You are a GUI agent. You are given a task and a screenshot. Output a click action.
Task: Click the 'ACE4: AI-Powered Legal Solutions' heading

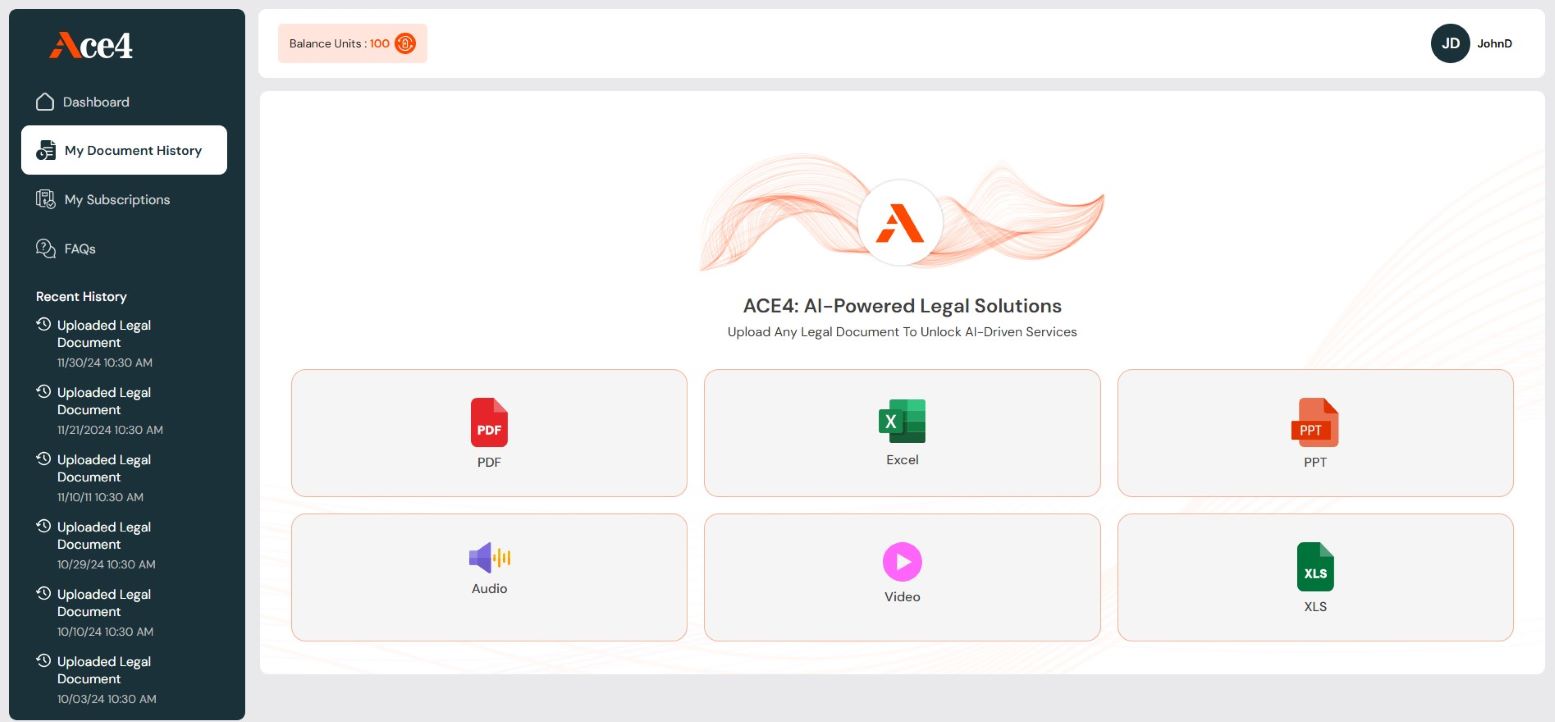click(x=902, y=306)
